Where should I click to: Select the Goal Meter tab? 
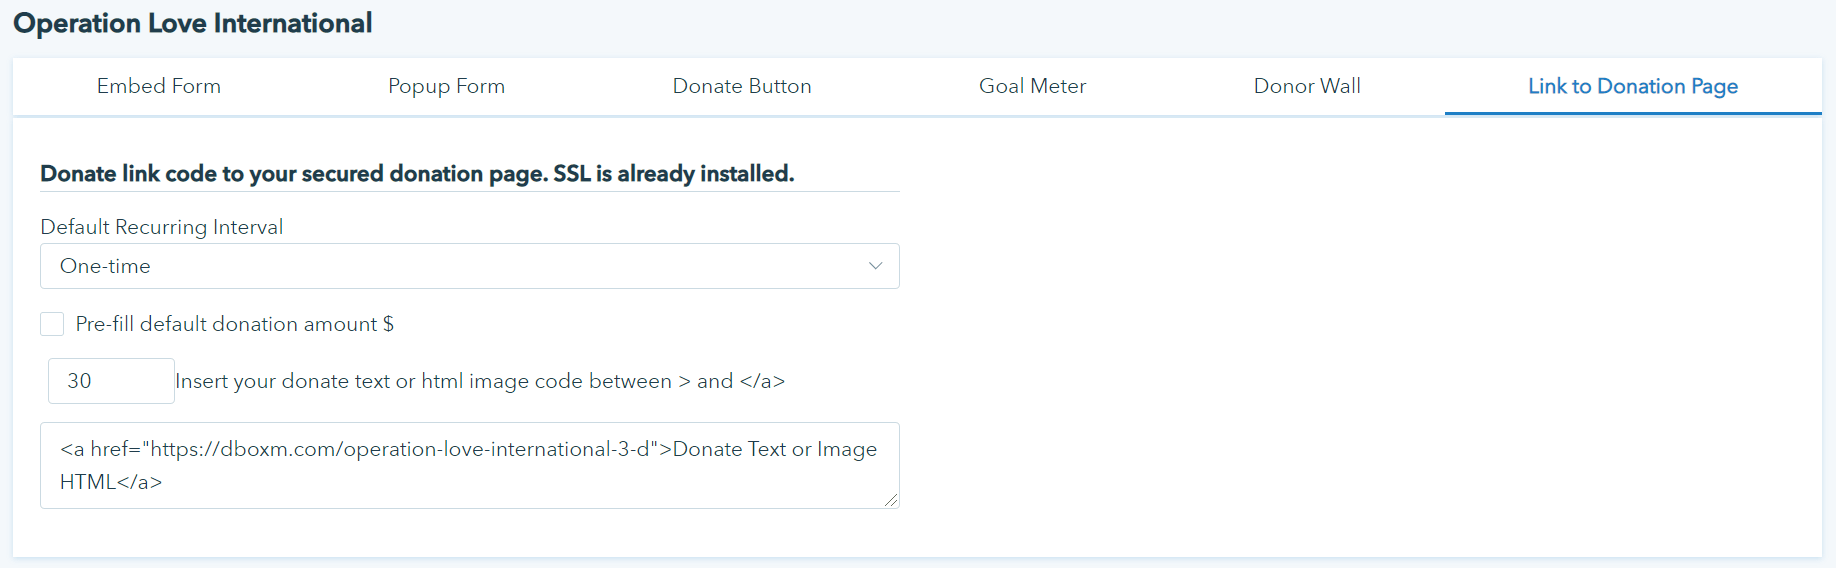coord(1032,86)
